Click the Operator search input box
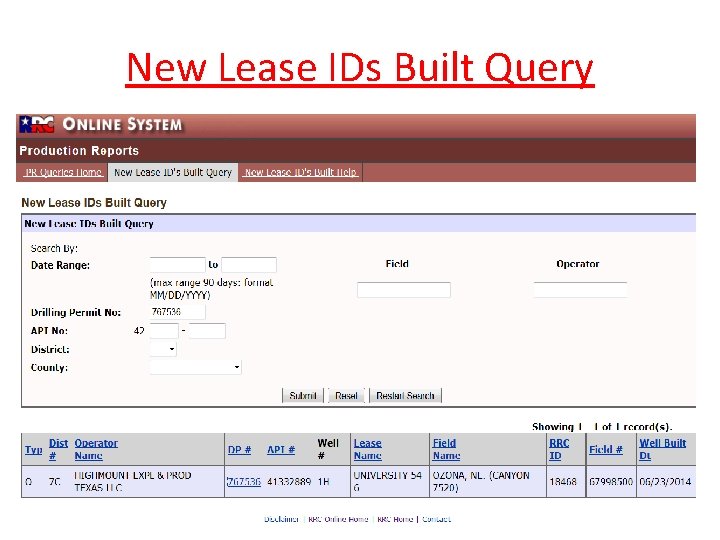 [x=580, y=290]
